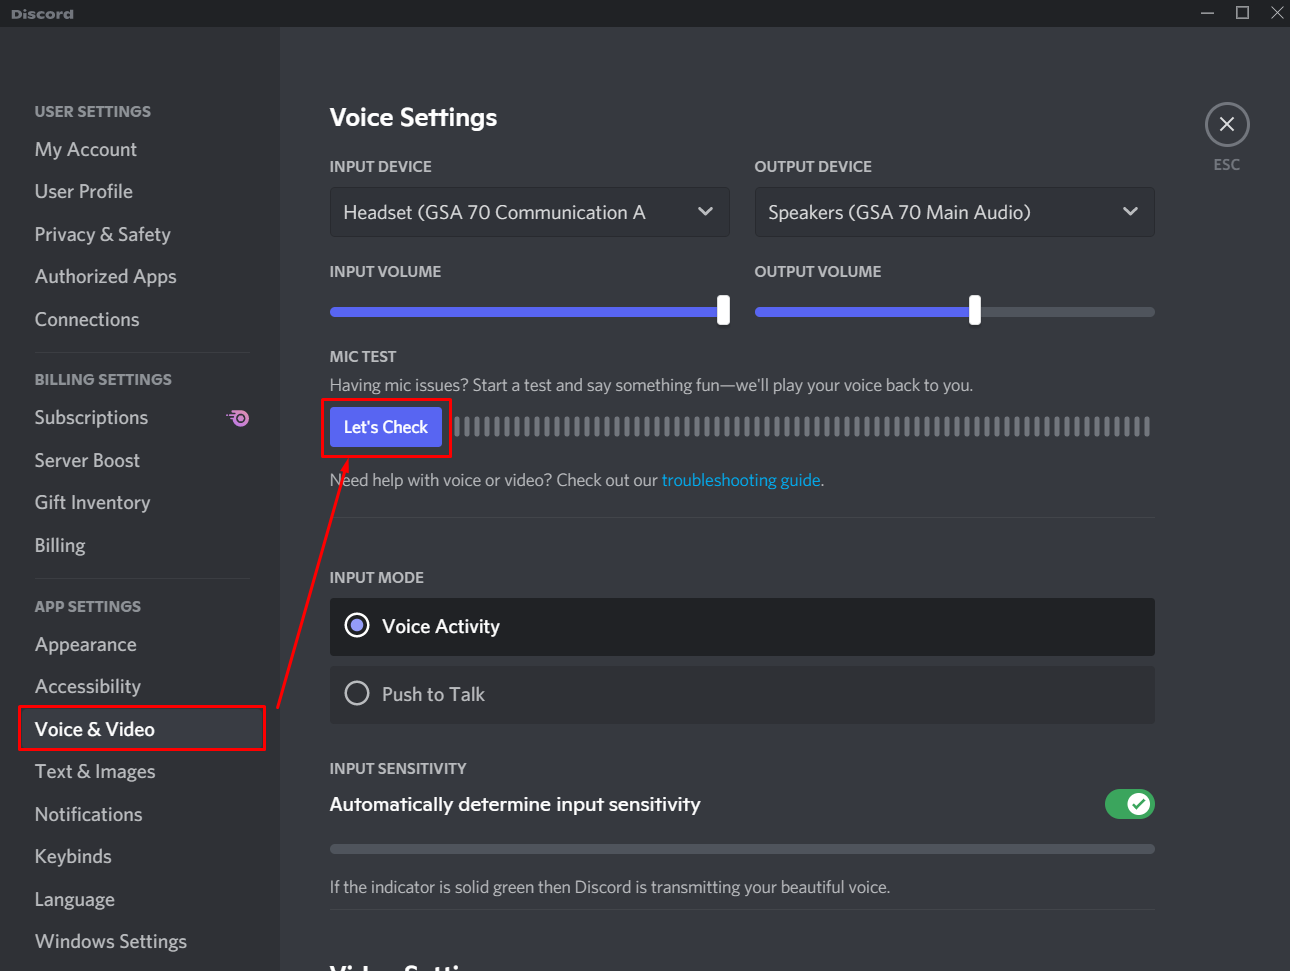Close the Discord window
Screen dimensions: 1290x971
coord(1277,13)
